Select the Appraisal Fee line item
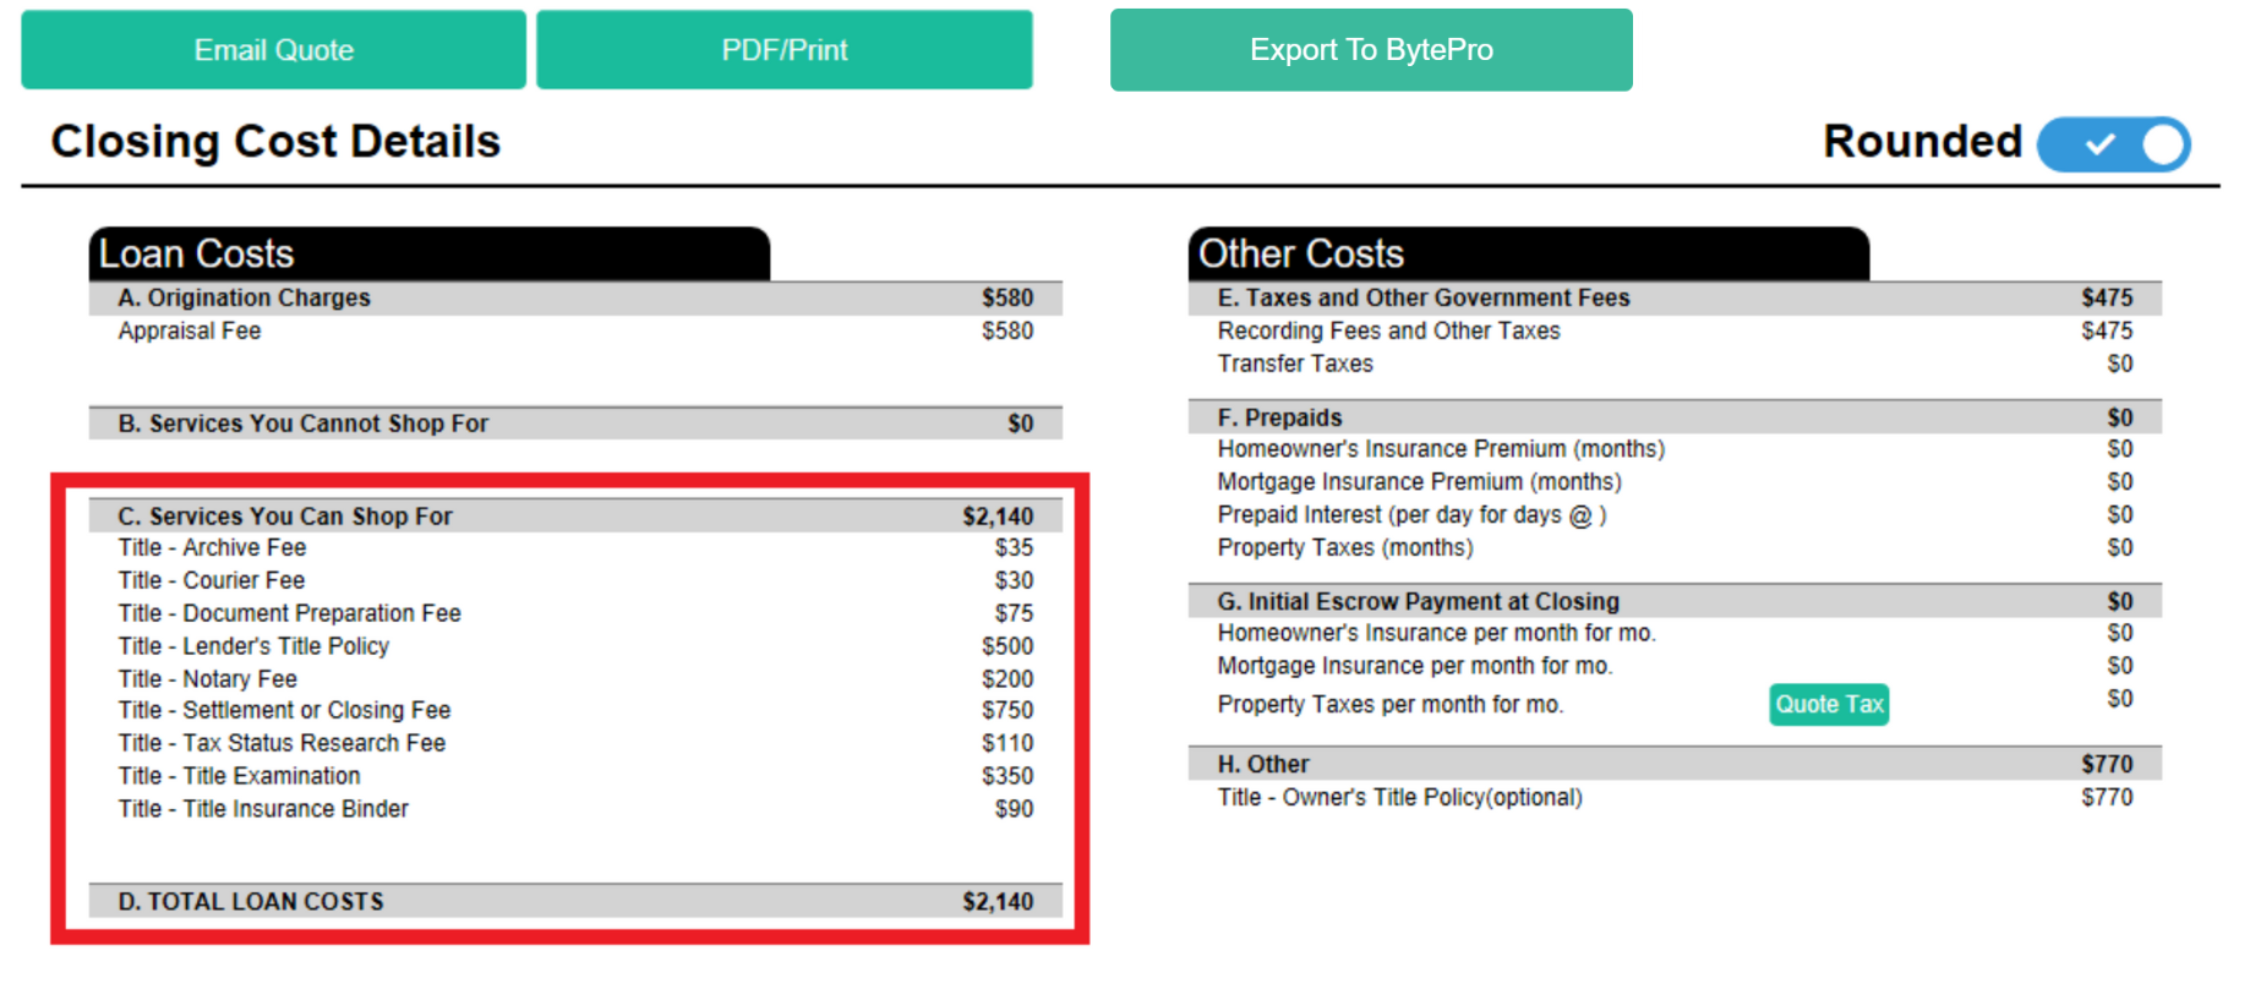The width and height of the screenshot is (2250, 1004). [575, 331]
